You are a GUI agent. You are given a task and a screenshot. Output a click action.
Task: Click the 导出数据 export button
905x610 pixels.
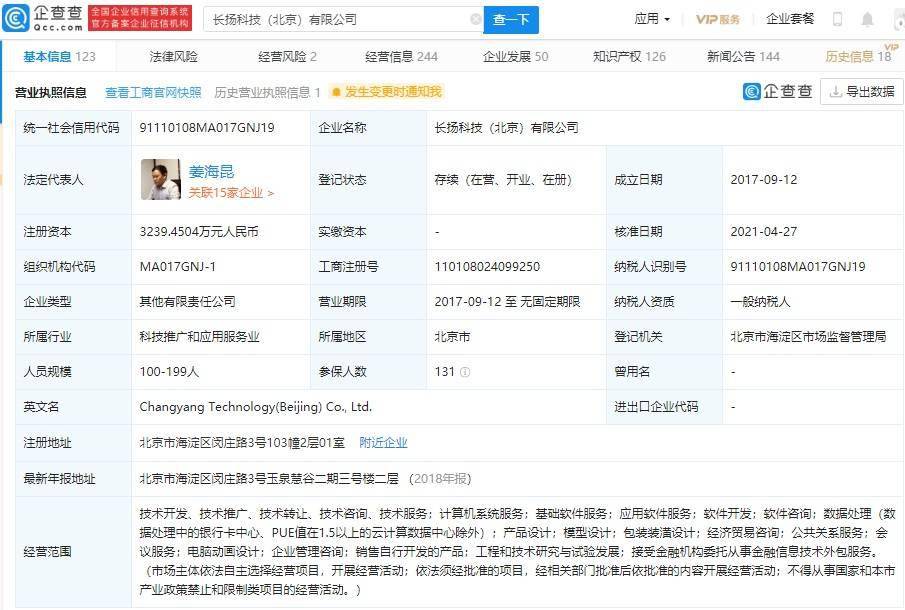860,91
